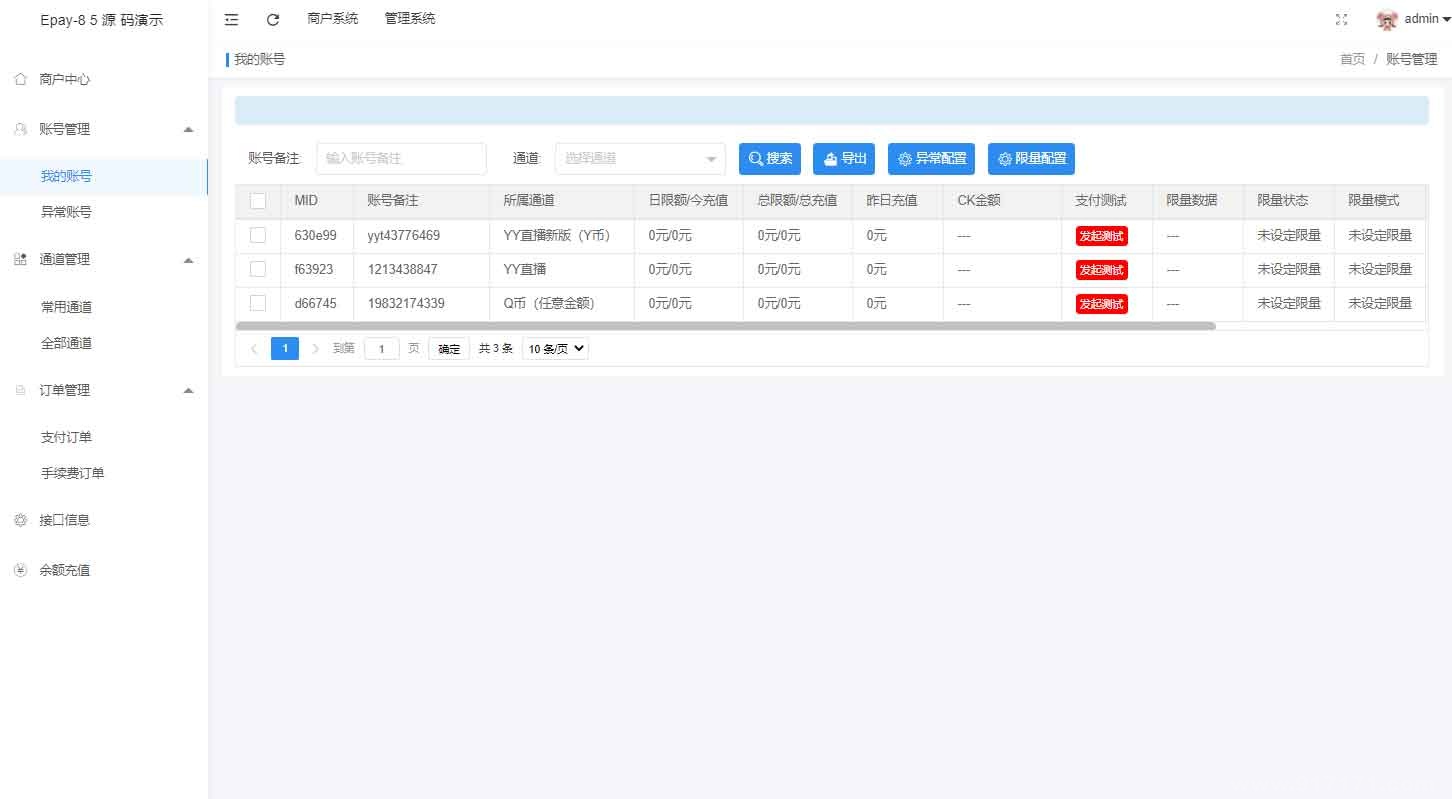This screenshot has width=1452, height=799.
Task: Focus the 账号备注 input field
Action: (401, 158)
